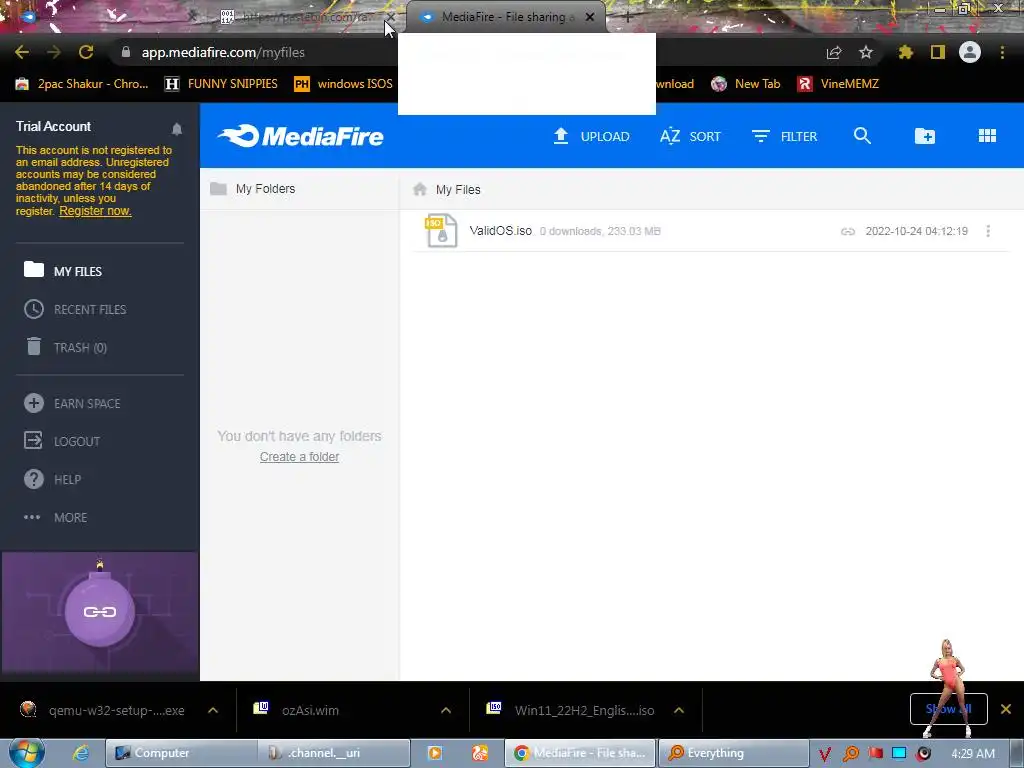This screenshot has width=1024, height=768.
Task: Select the ValidOS.iso file name
Action: (x=500, y=231)
